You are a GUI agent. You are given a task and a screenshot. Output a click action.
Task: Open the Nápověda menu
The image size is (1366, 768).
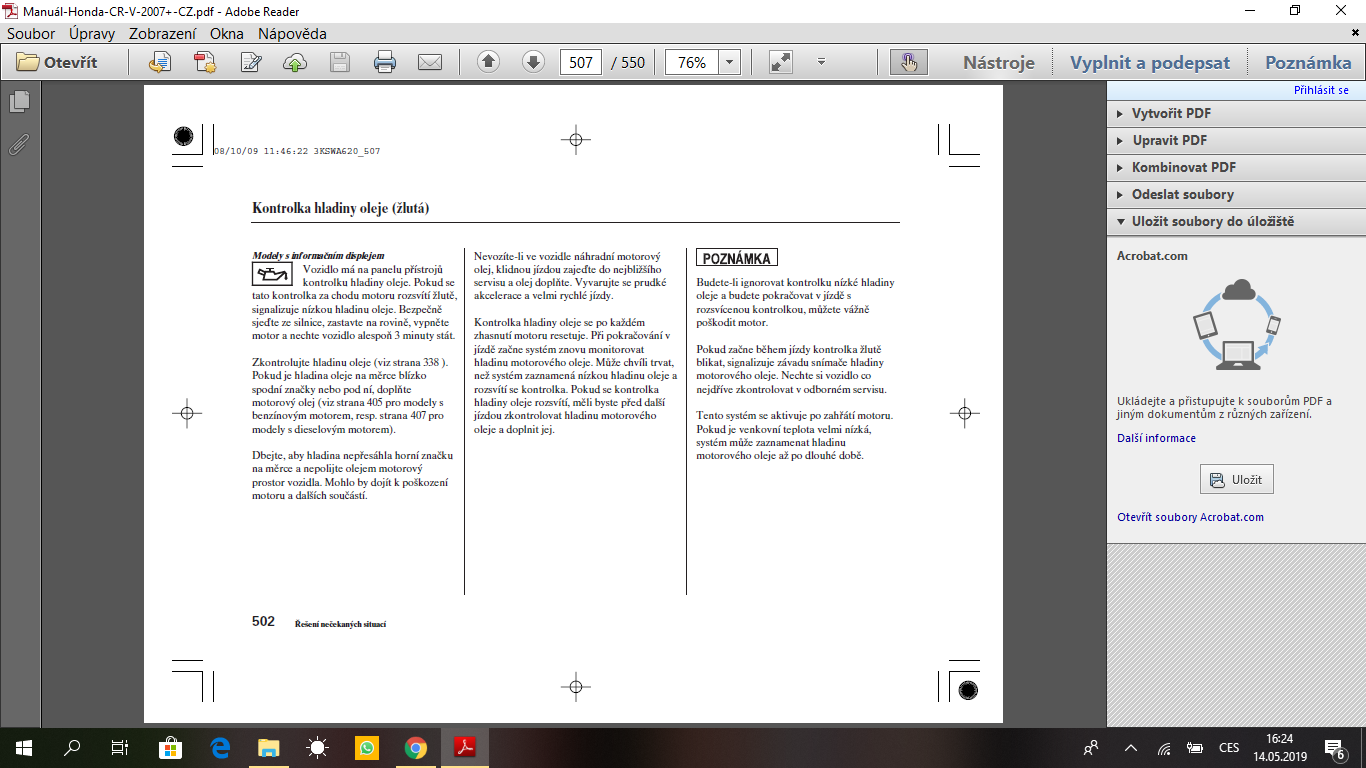point(292,33)
